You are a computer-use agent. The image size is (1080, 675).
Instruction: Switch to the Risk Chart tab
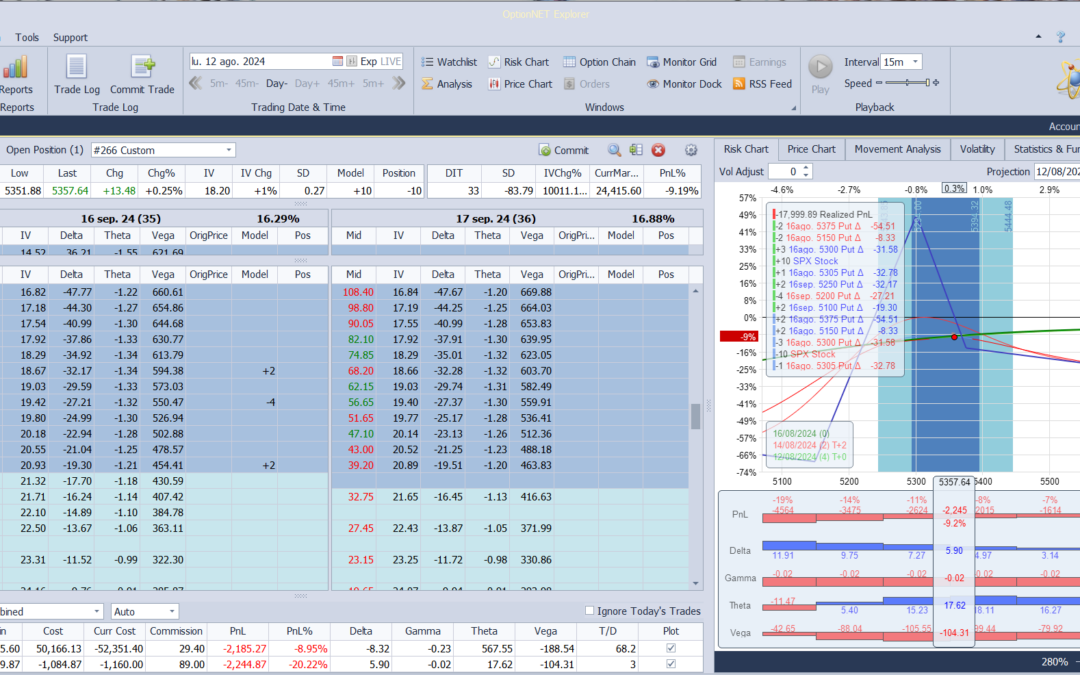pos(746,149)
